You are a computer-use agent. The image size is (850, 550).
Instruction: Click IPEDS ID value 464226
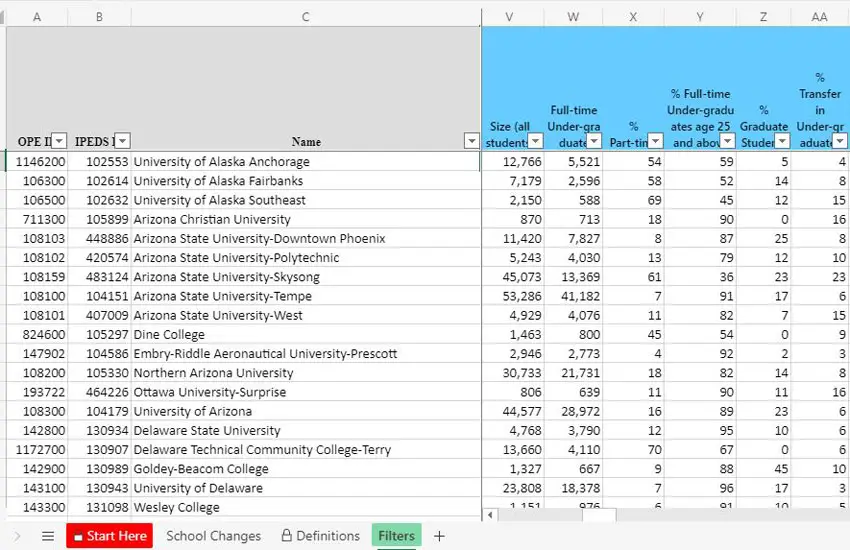[x=99, y=392]
